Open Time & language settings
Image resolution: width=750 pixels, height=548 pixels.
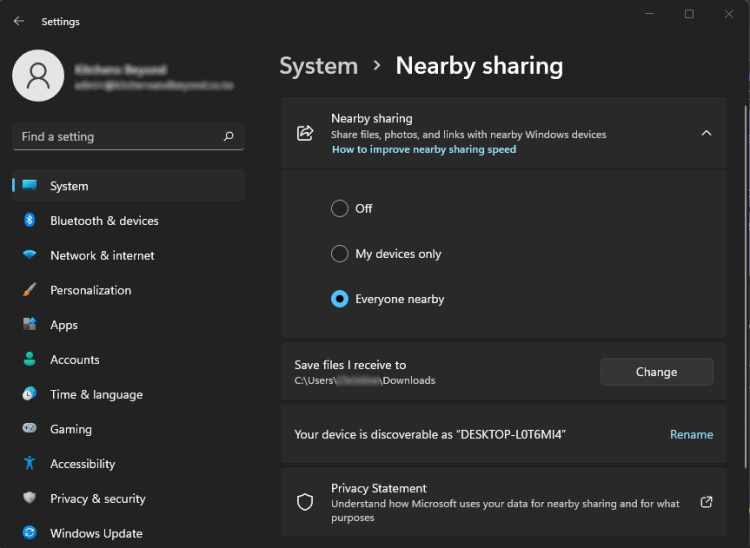[x=96, y=395]
